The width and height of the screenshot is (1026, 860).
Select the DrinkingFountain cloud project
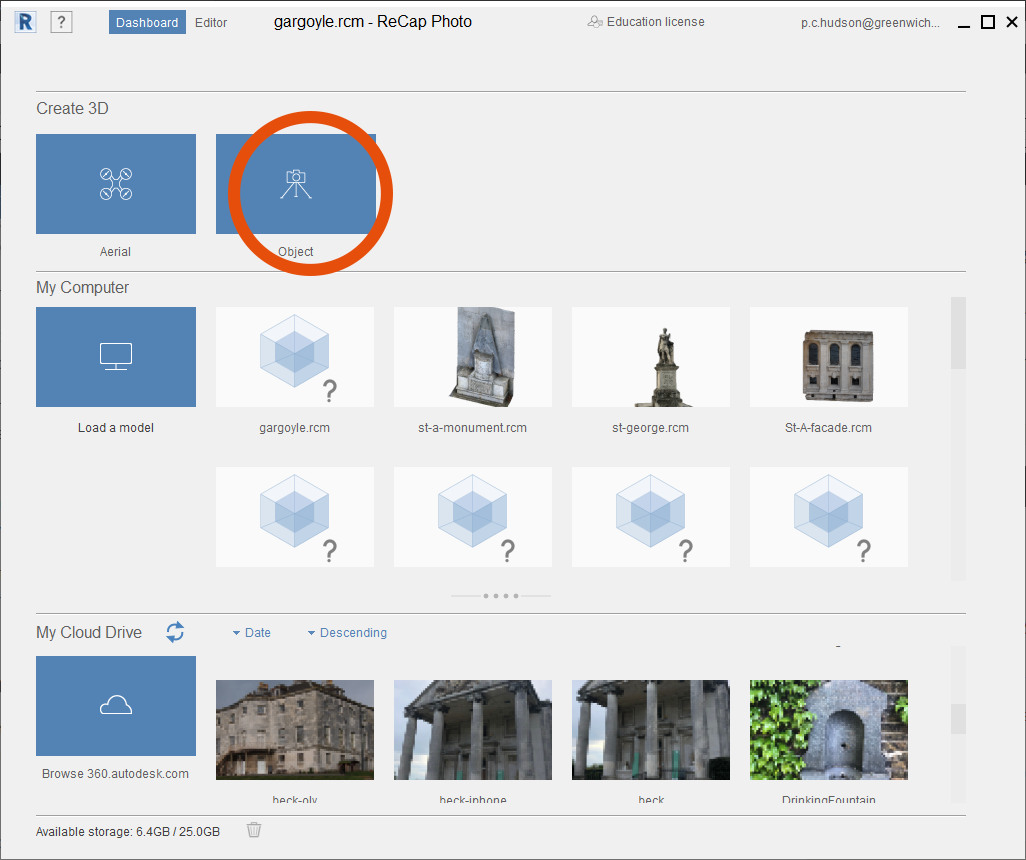(828, 730)
